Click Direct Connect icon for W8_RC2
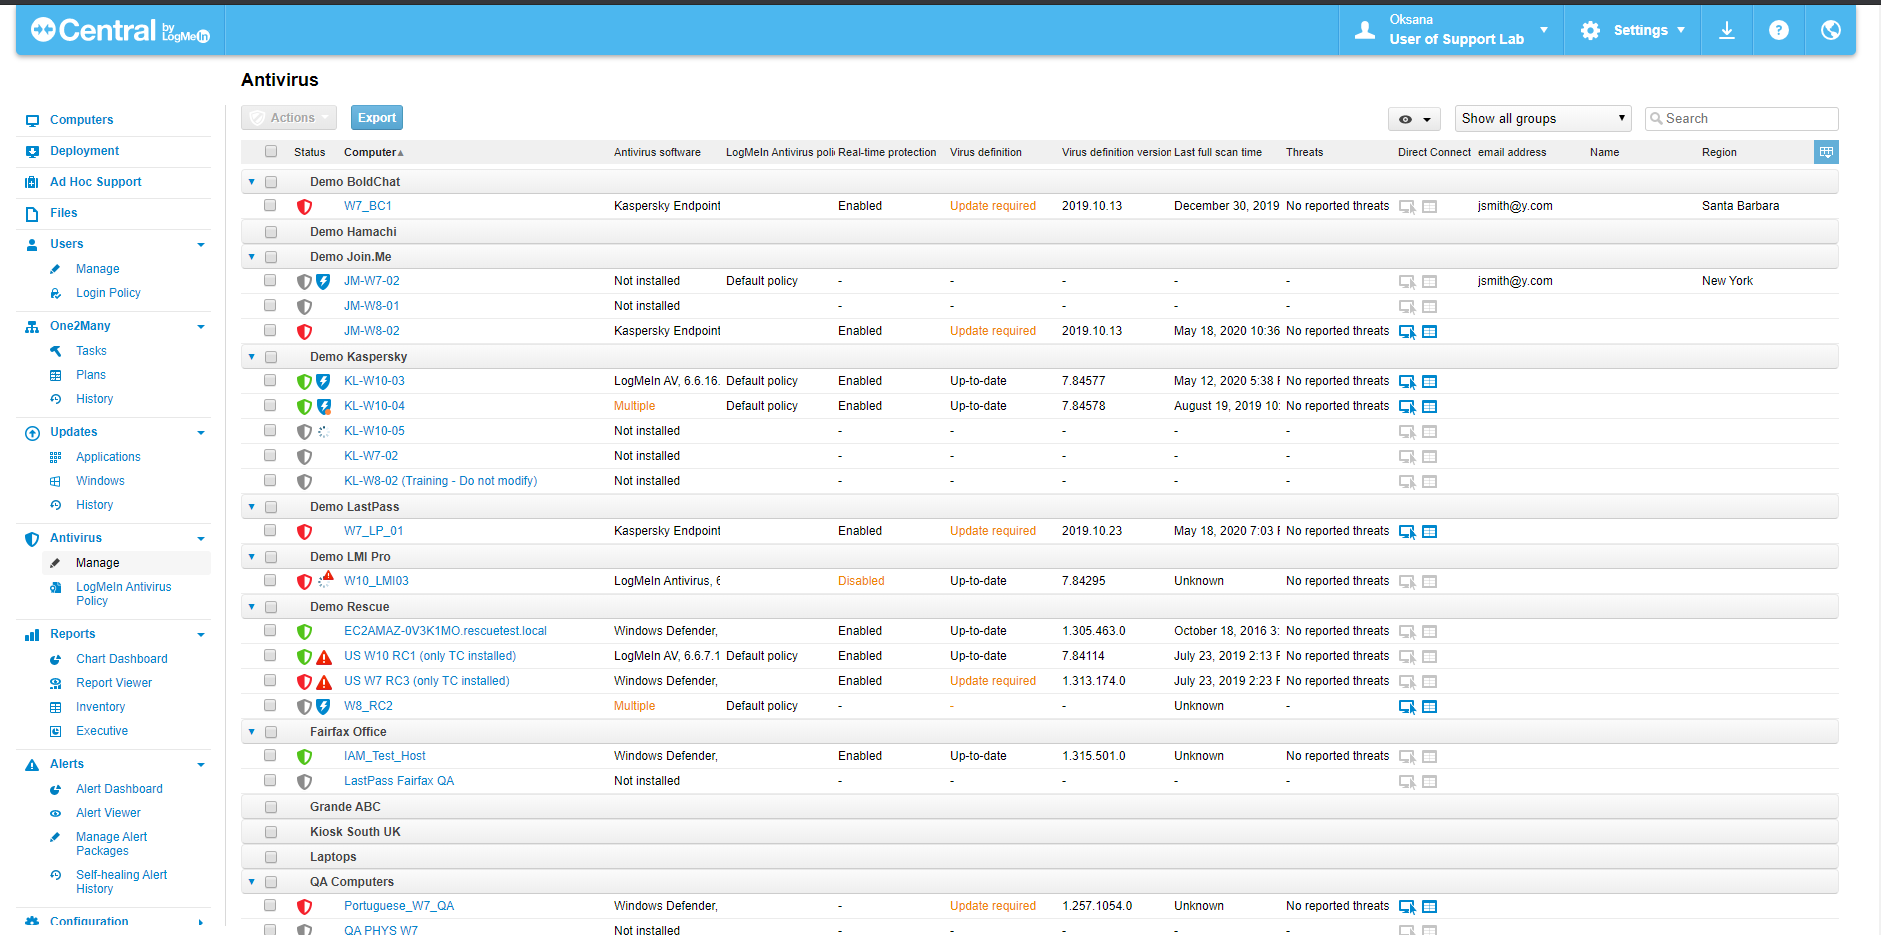Viewport: 1881px width, 935px height. point(1407,707)
